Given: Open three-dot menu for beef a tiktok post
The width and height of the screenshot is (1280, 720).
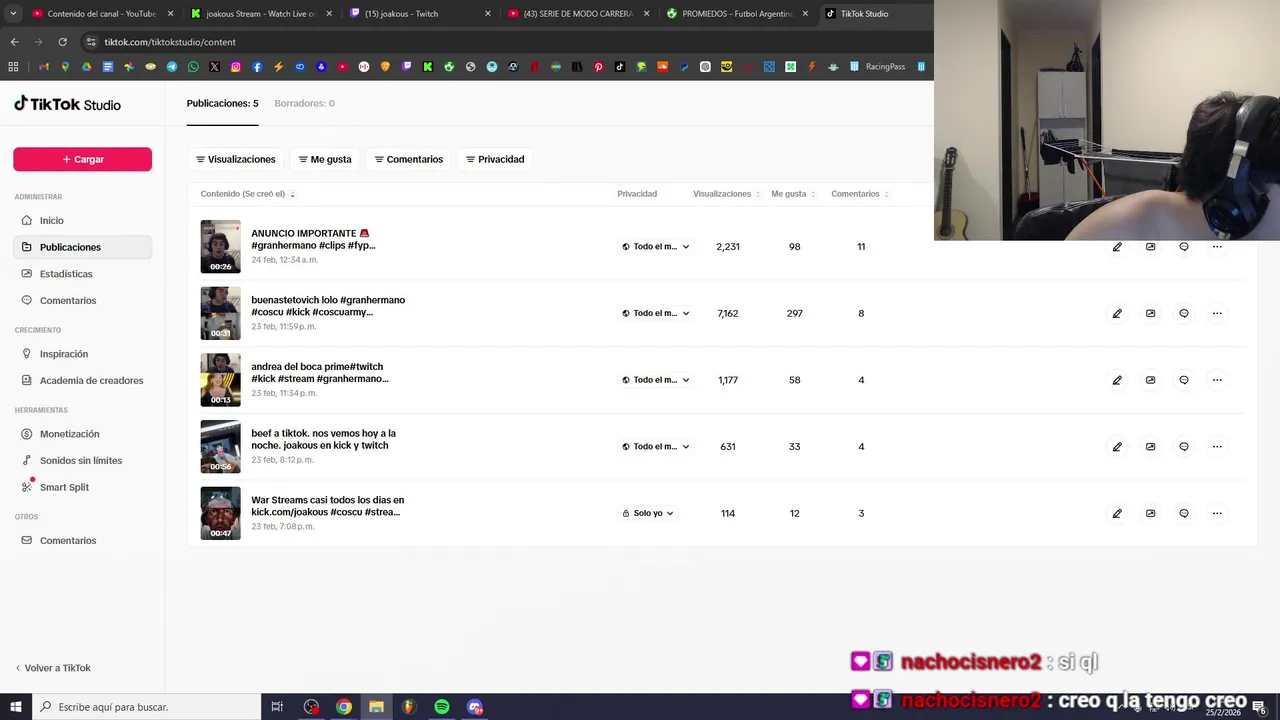Looking at the screenshot, I should 1217,446.
